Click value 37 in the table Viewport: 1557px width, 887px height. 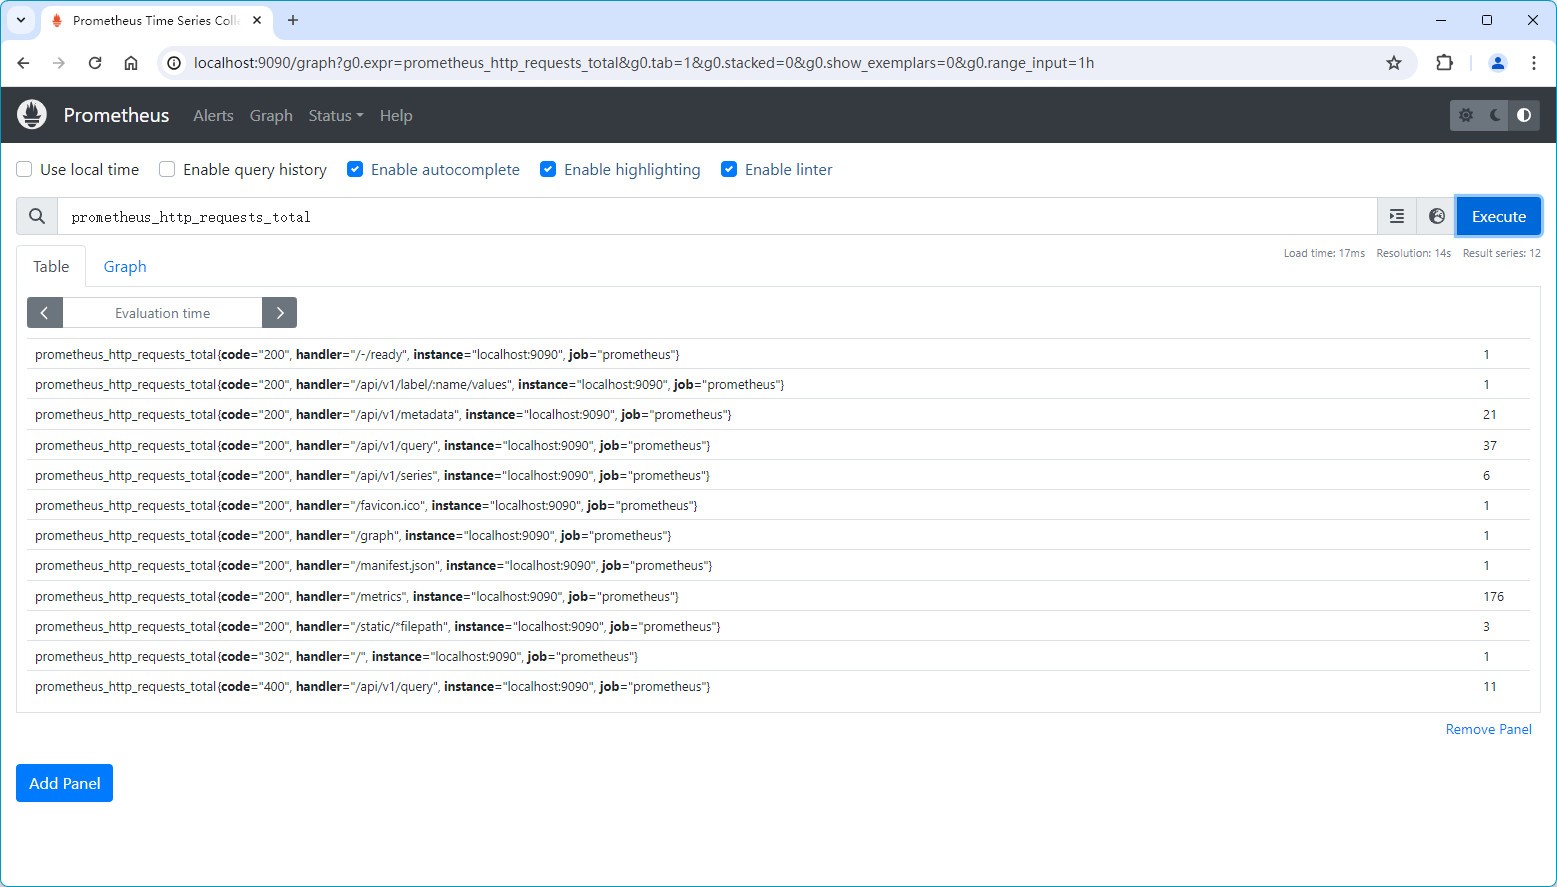1490,445
